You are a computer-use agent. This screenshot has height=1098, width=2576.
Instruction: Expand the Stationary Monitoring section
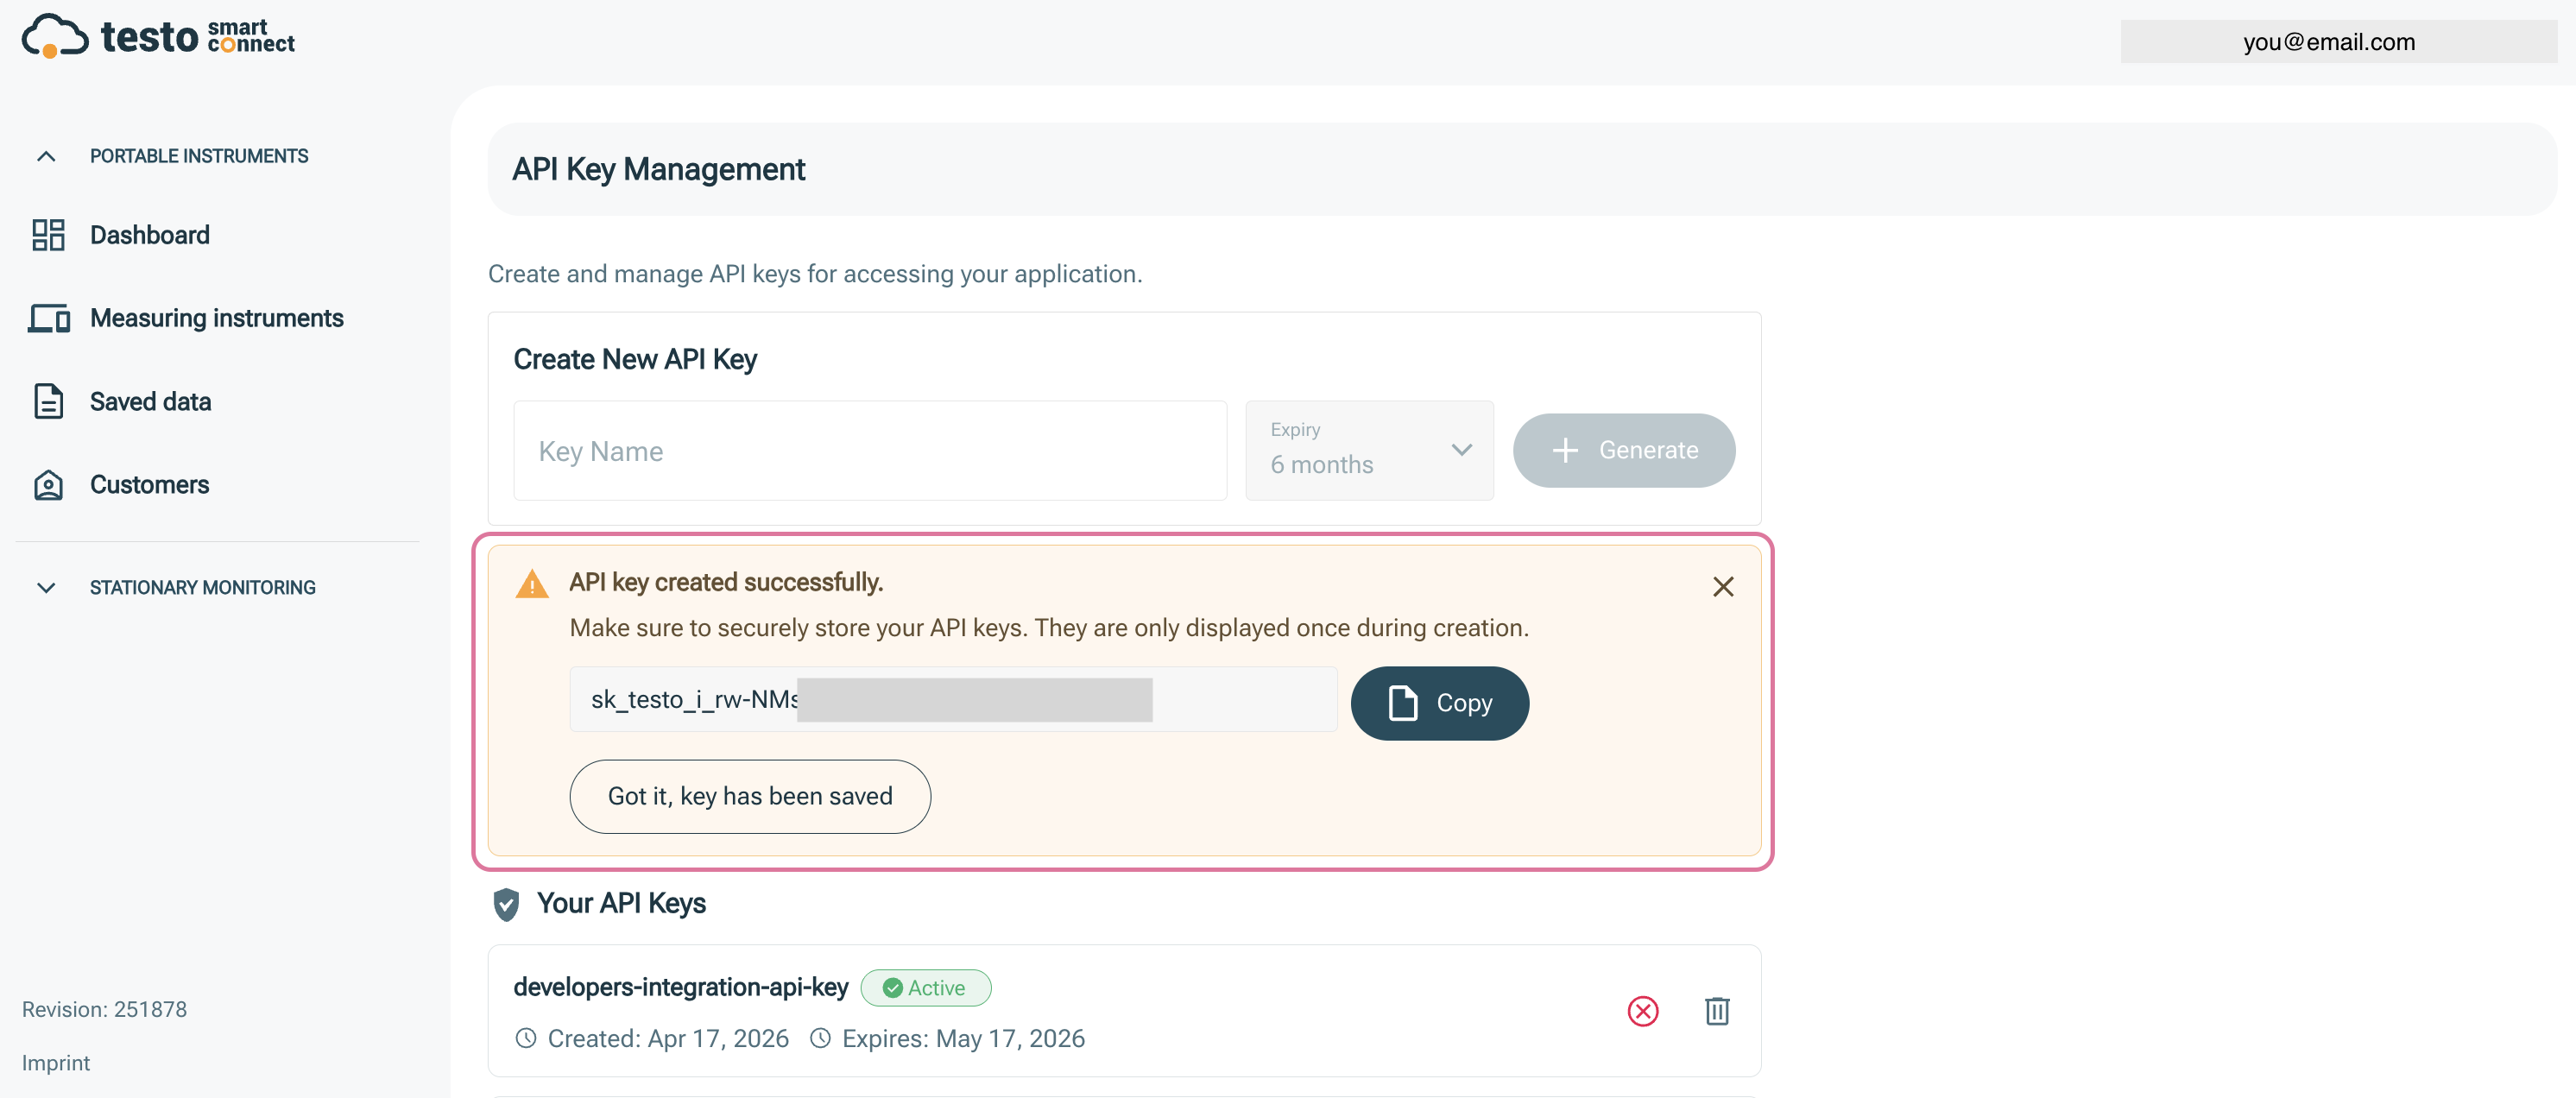click(x=46, y=587)
